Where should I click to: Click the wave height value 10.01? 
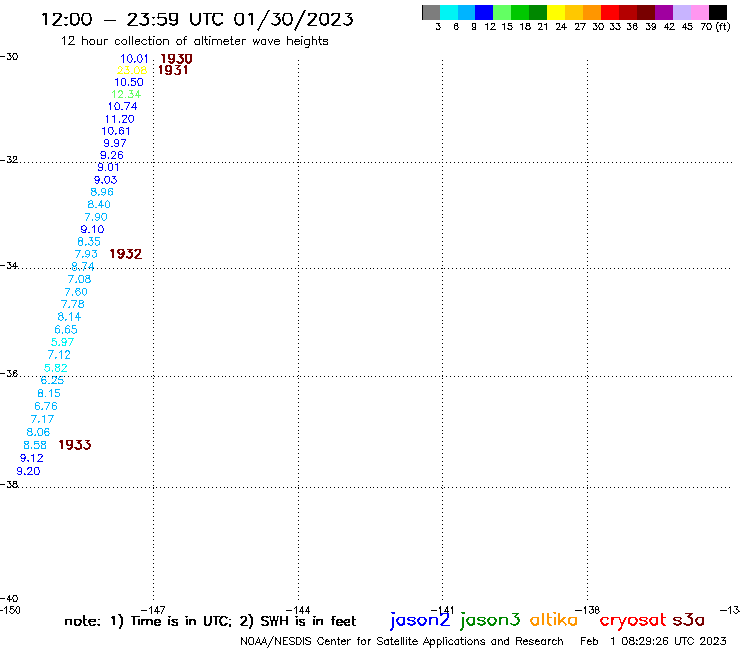coord(135,59)
